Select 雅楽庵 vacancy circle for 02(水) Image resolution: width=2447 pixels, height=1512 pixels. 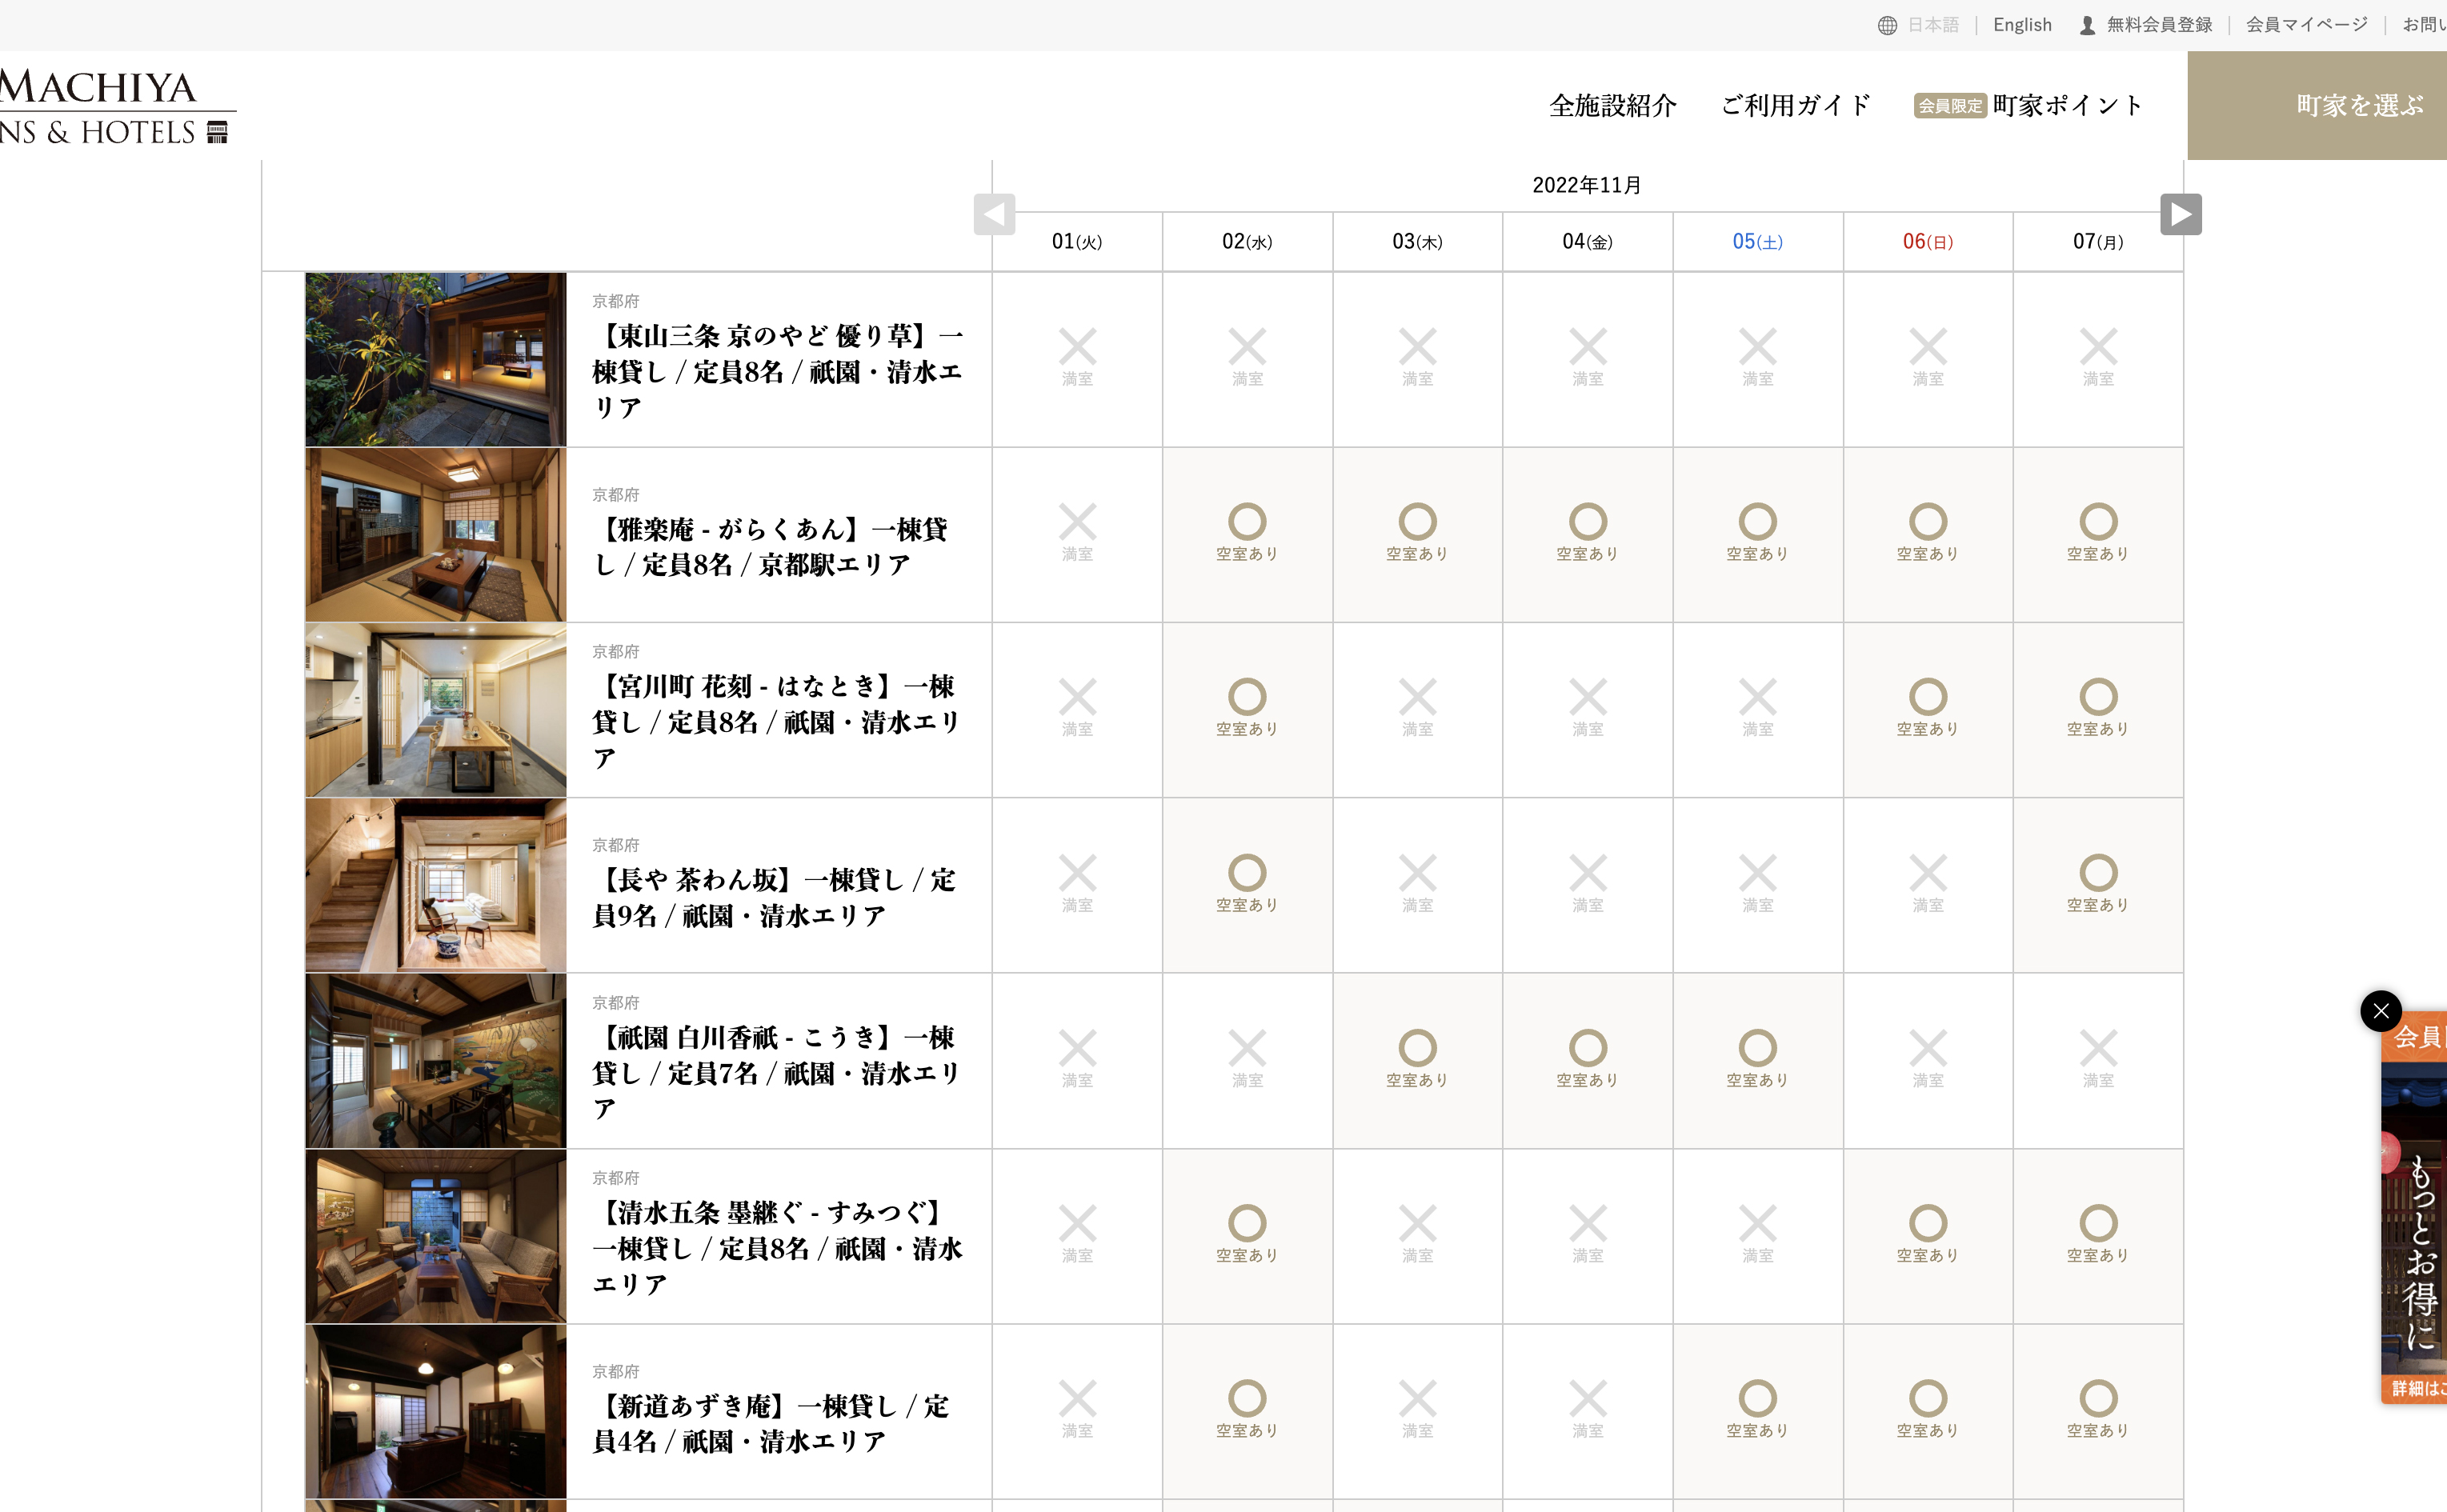click(x=1247, y=522)
